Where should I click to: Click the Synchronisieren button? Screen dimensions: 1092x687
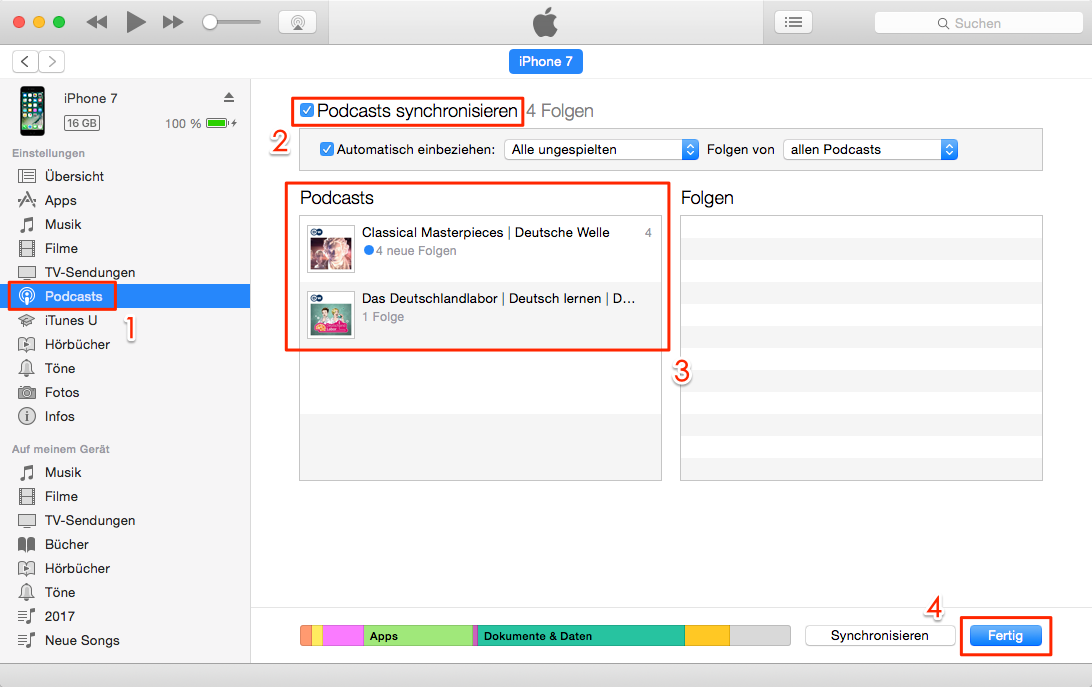(x=880, y=635)
